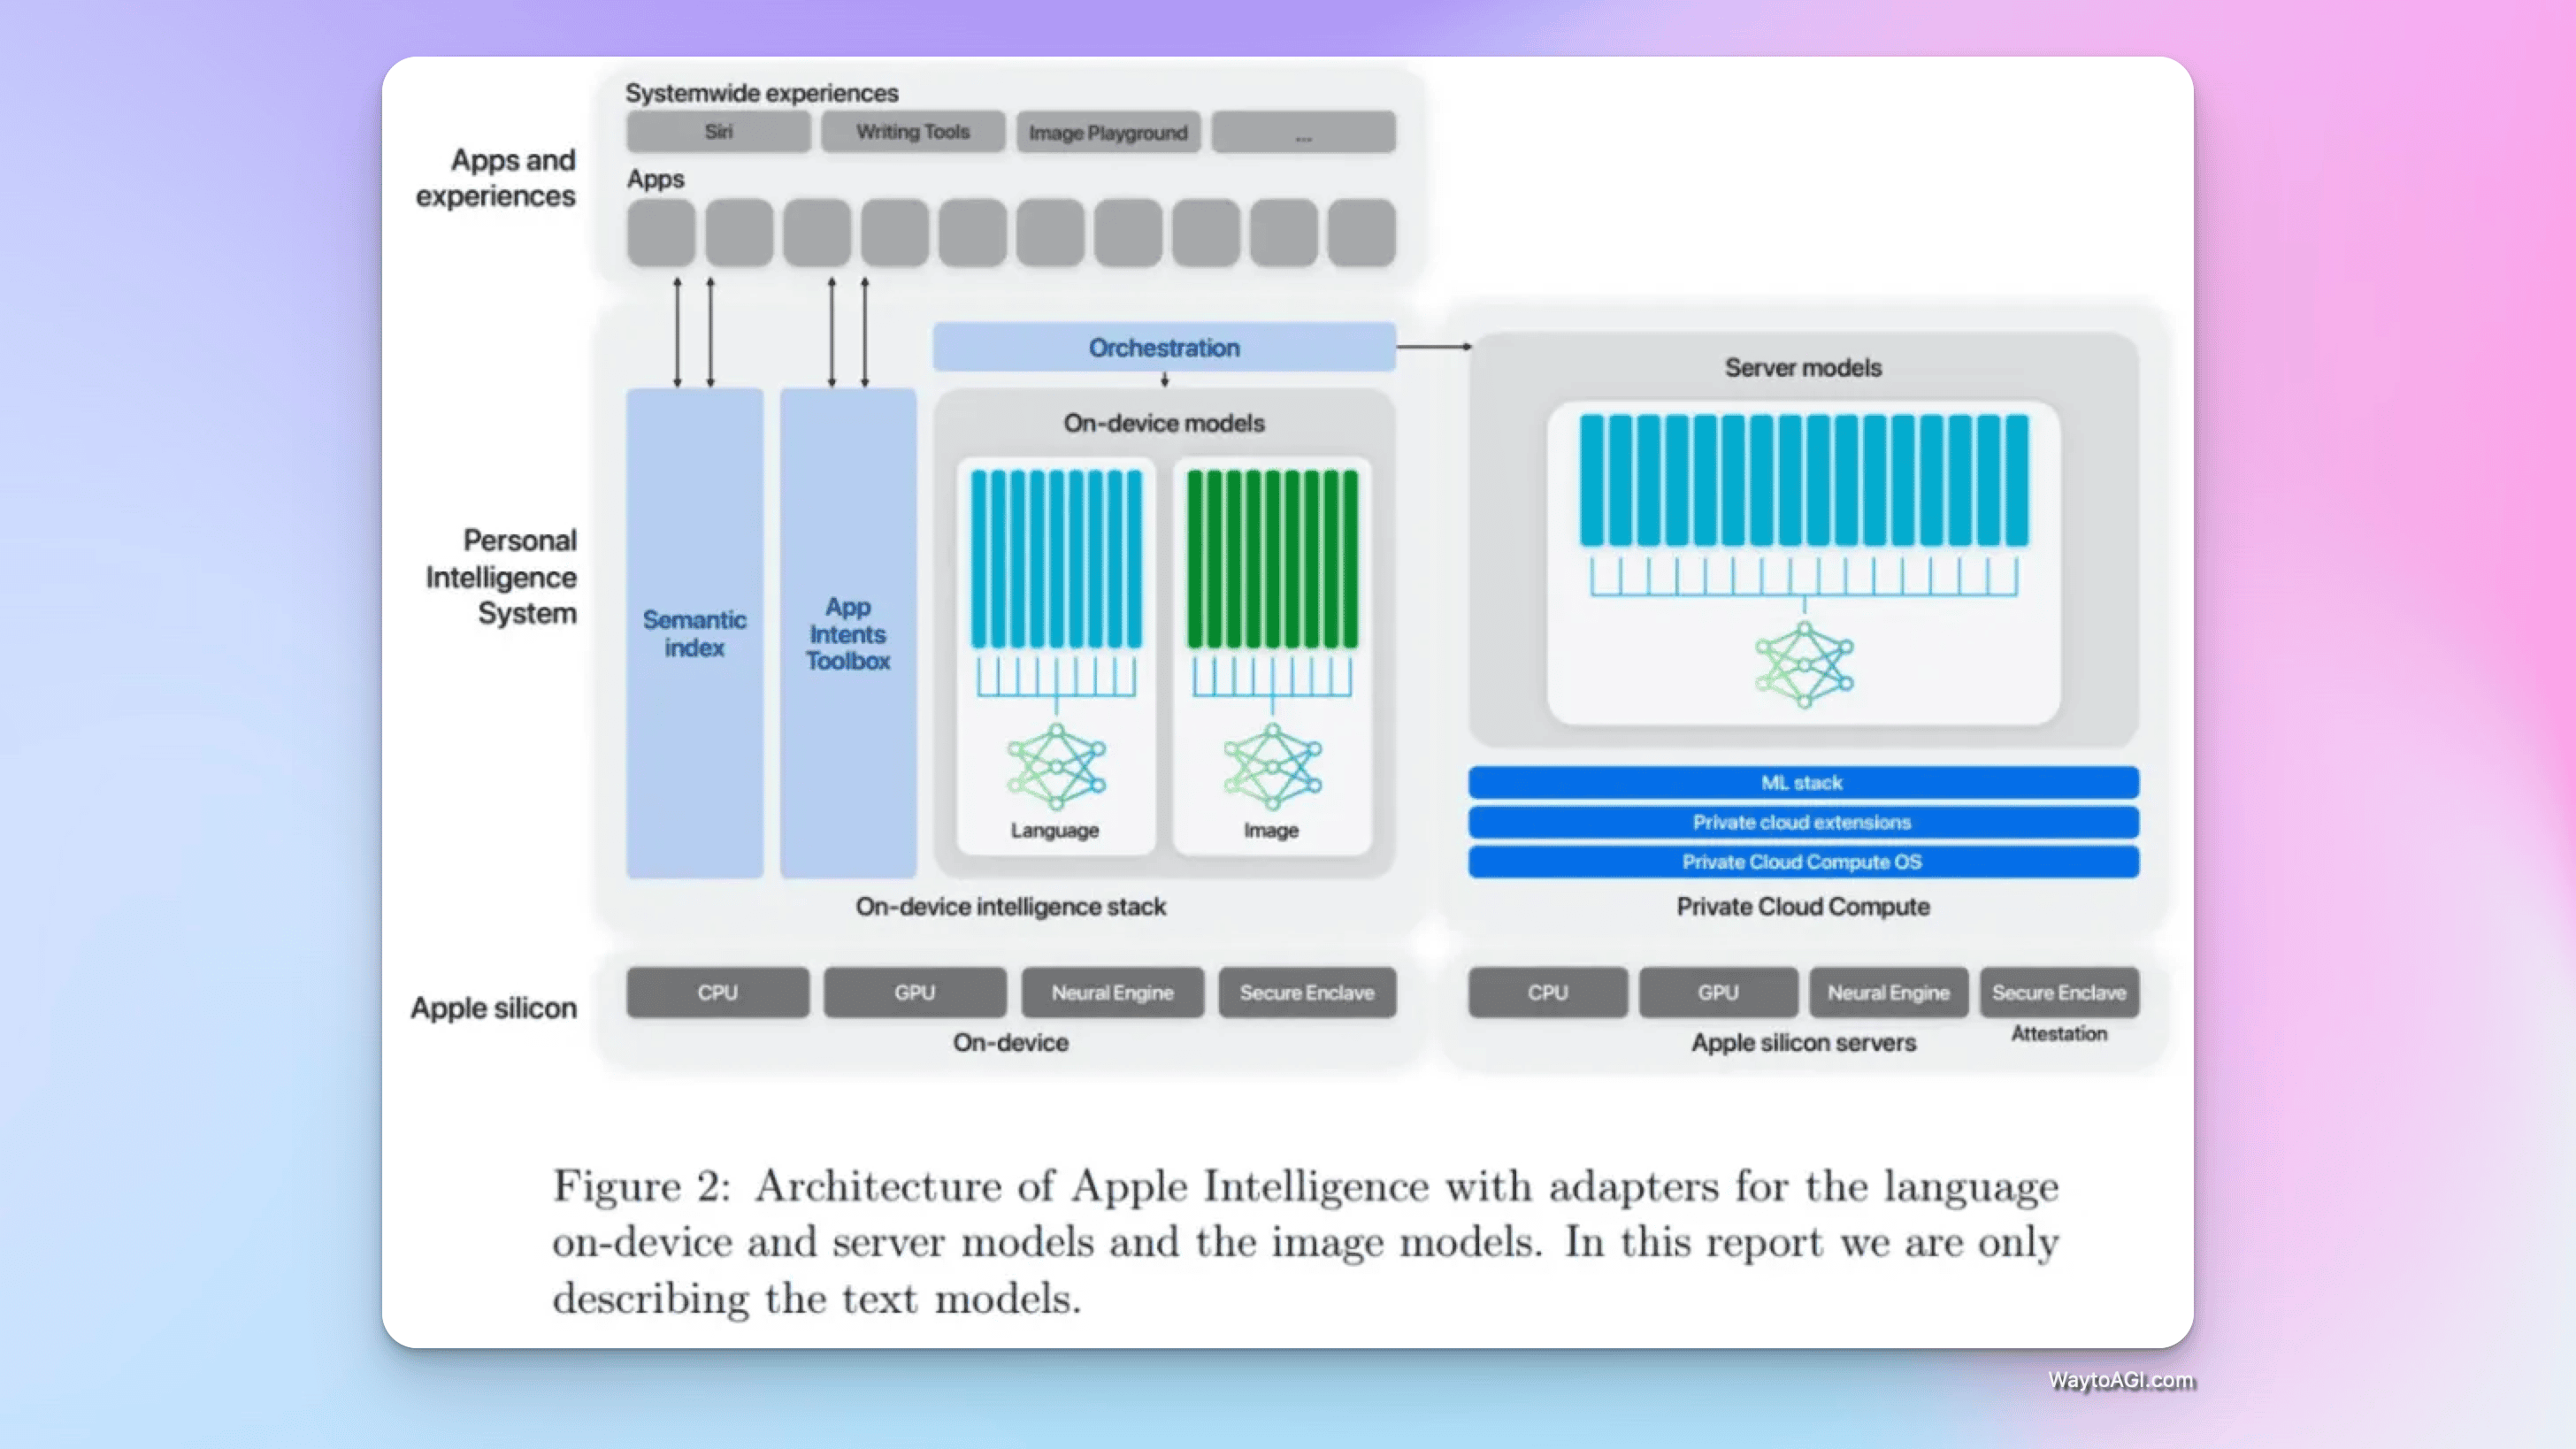Click the CPU block in on-device section
The width and height of the screenshot is (2576, 1449).
pos(715,991)
